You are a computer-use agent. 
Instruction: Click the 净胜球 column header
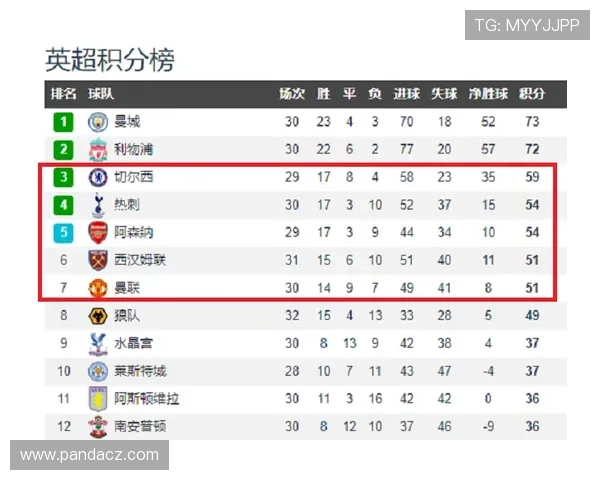tap(489, 95)
